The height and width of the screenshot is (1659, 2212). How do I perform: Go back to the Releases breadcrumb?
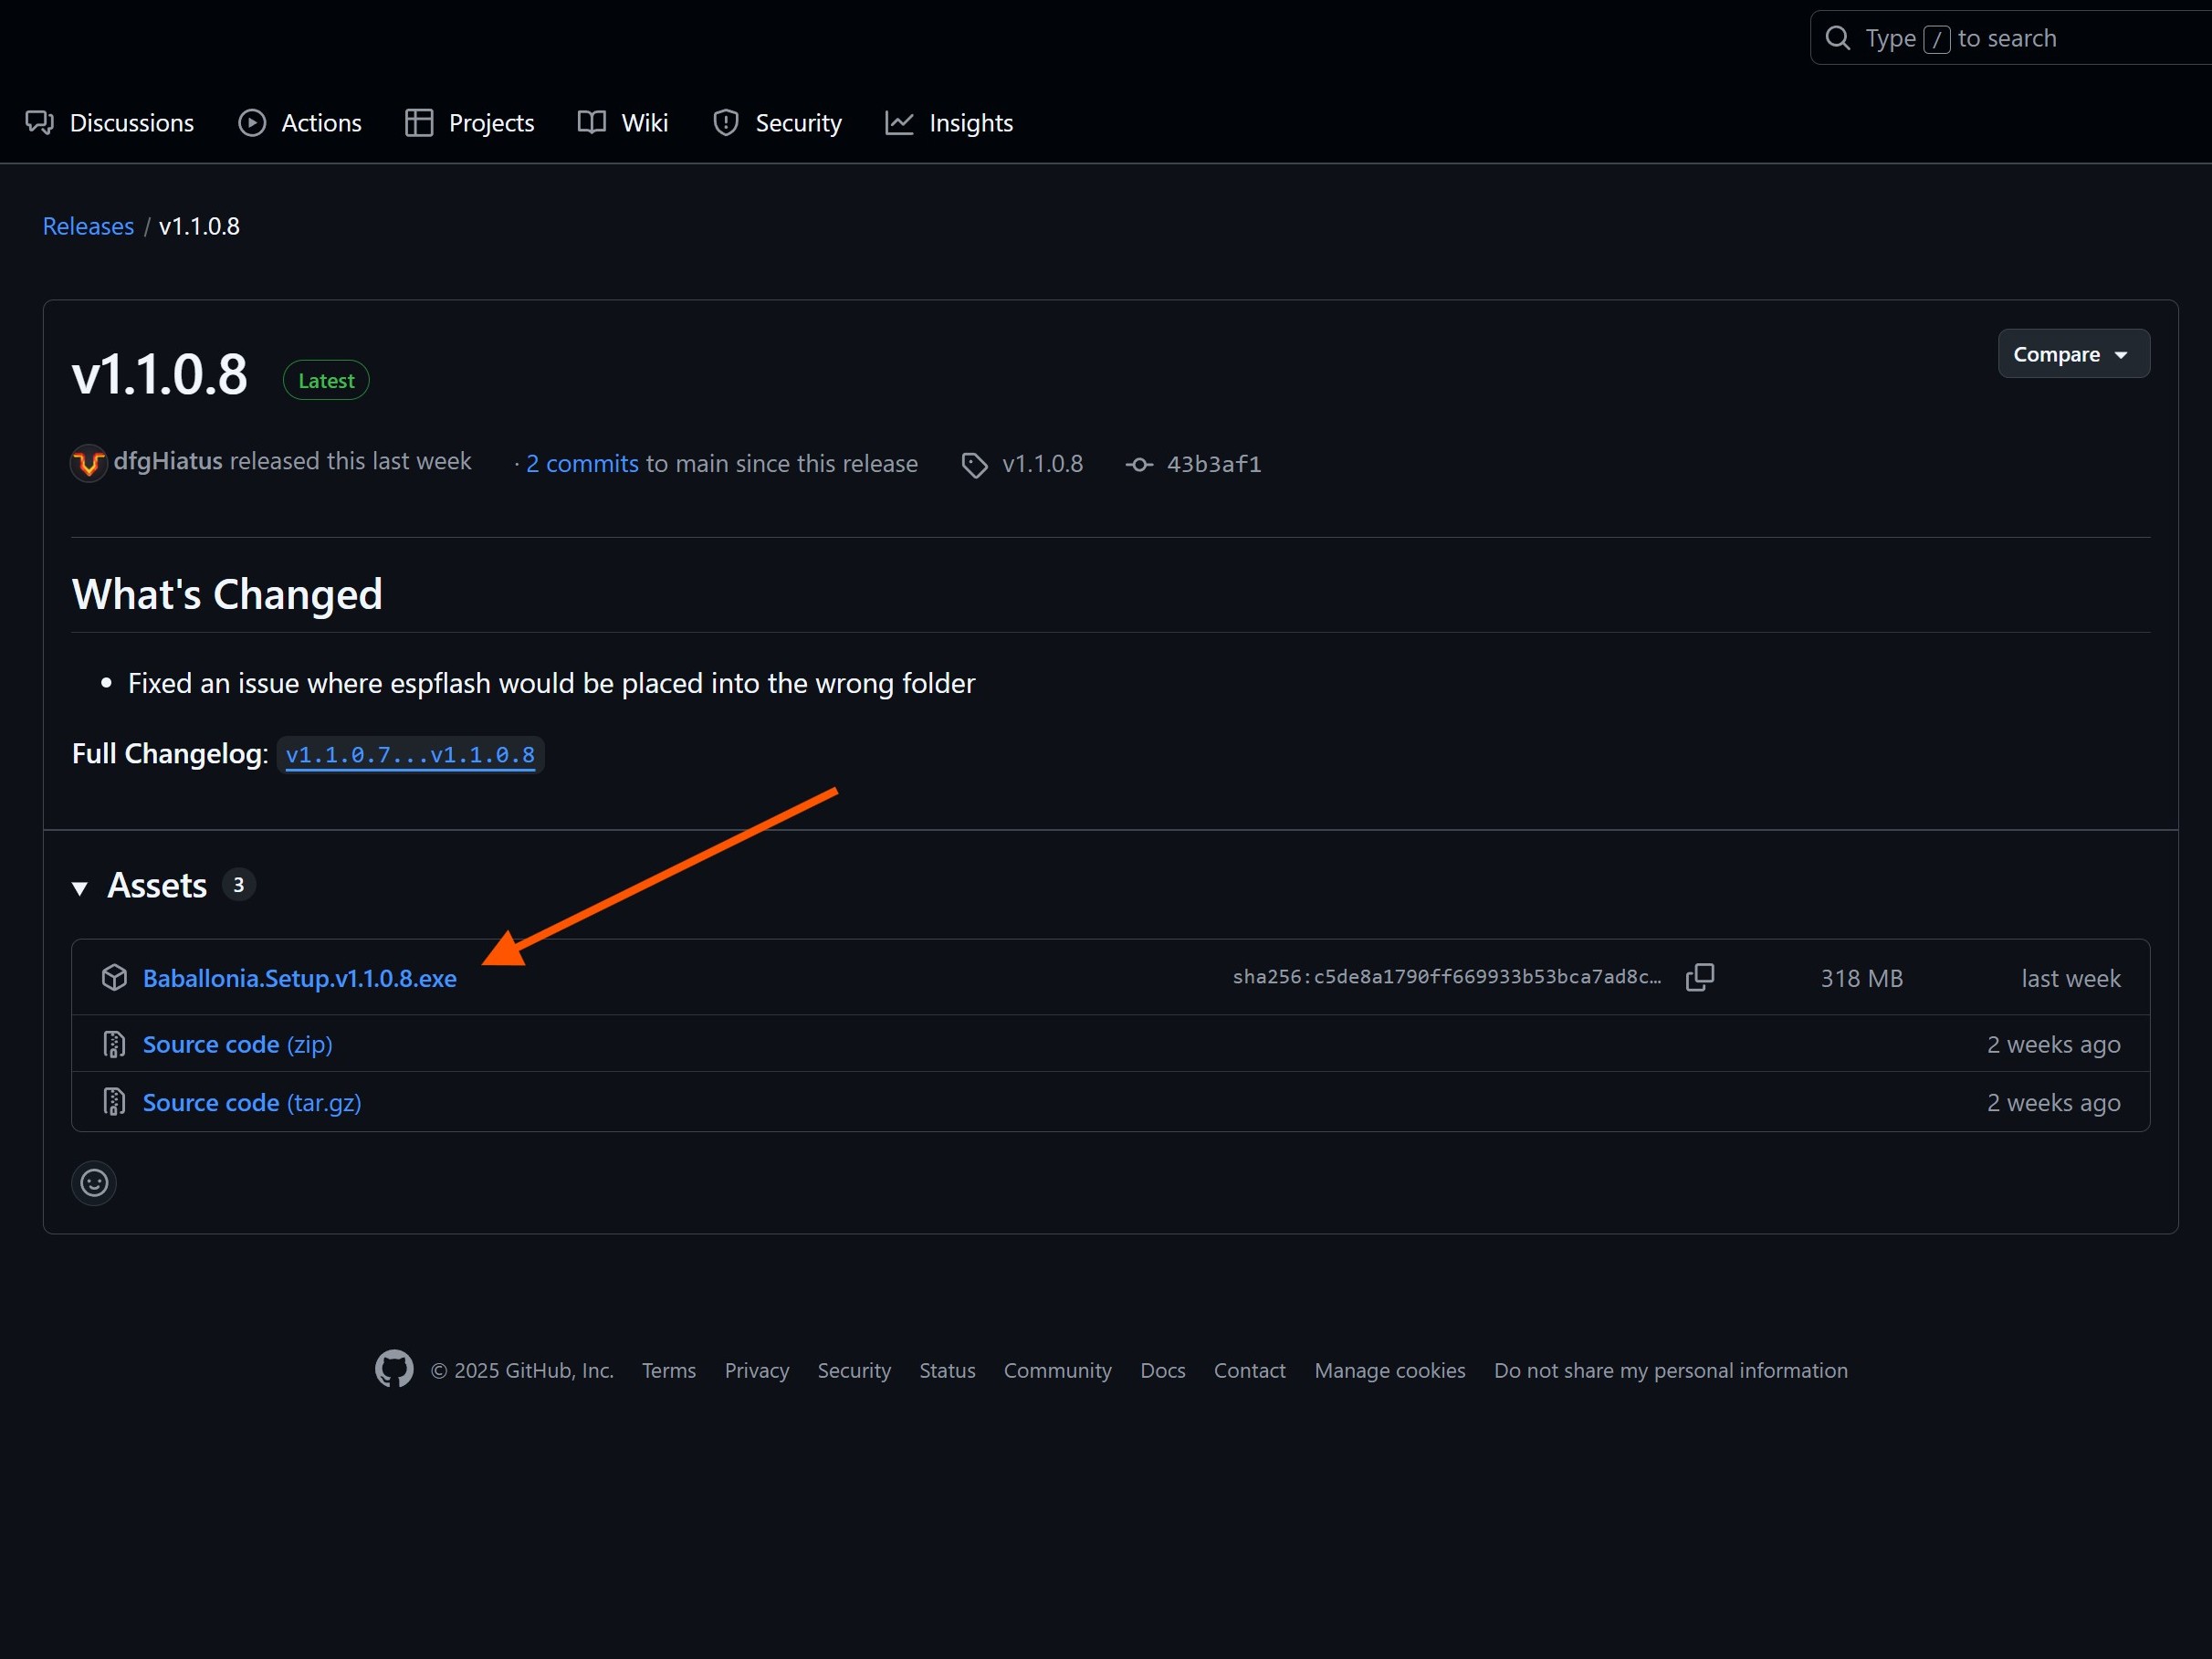(88, 226)
